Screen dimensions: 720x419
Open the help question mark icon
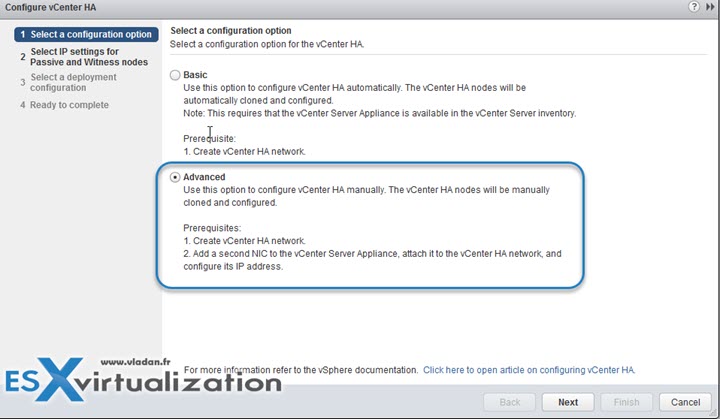694,7
